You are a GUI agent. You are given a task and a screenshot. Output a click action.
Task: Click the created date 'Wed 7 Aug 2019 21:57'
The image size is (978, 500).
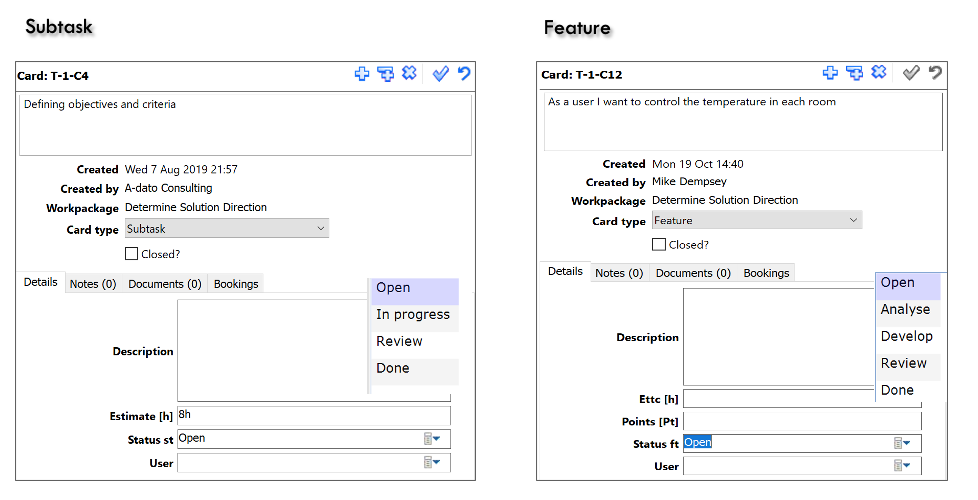[x=181, y=170]
